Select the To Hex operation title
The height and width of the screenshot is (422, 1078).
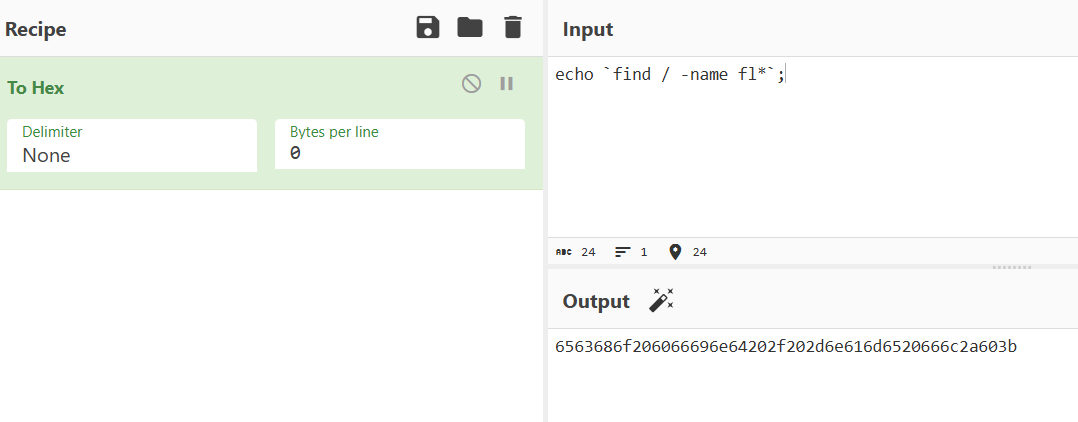36,88
